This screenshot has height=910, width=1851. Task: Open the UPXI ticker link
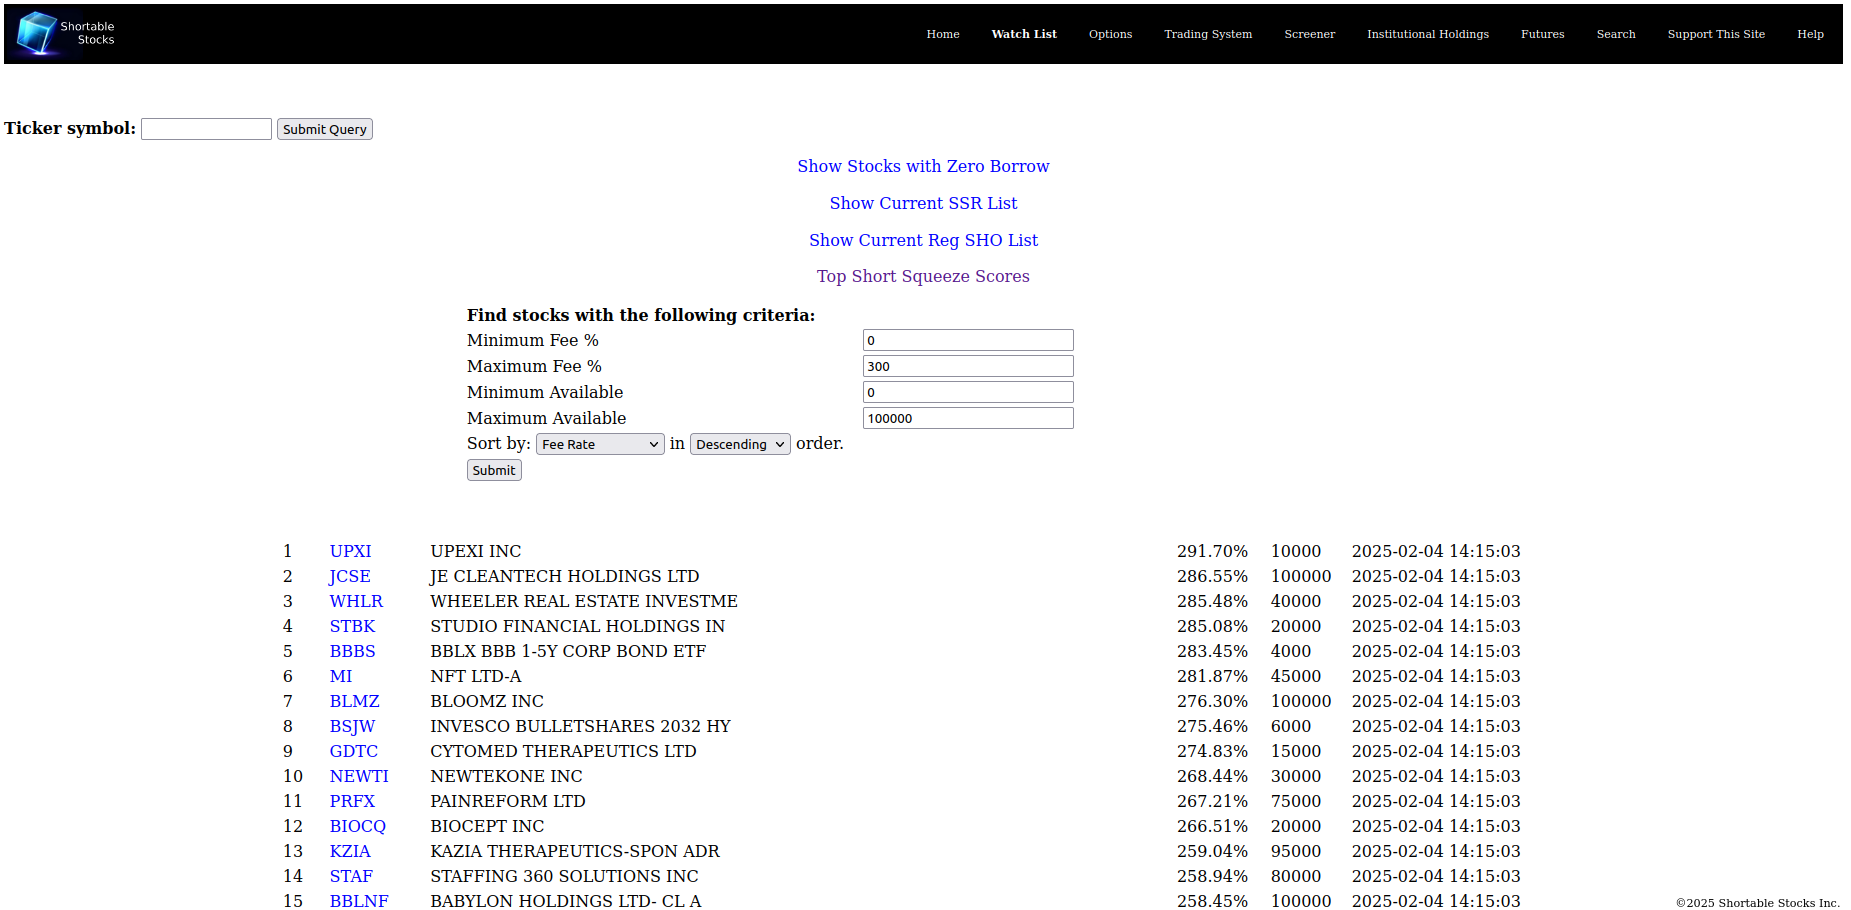click(350, 551)
